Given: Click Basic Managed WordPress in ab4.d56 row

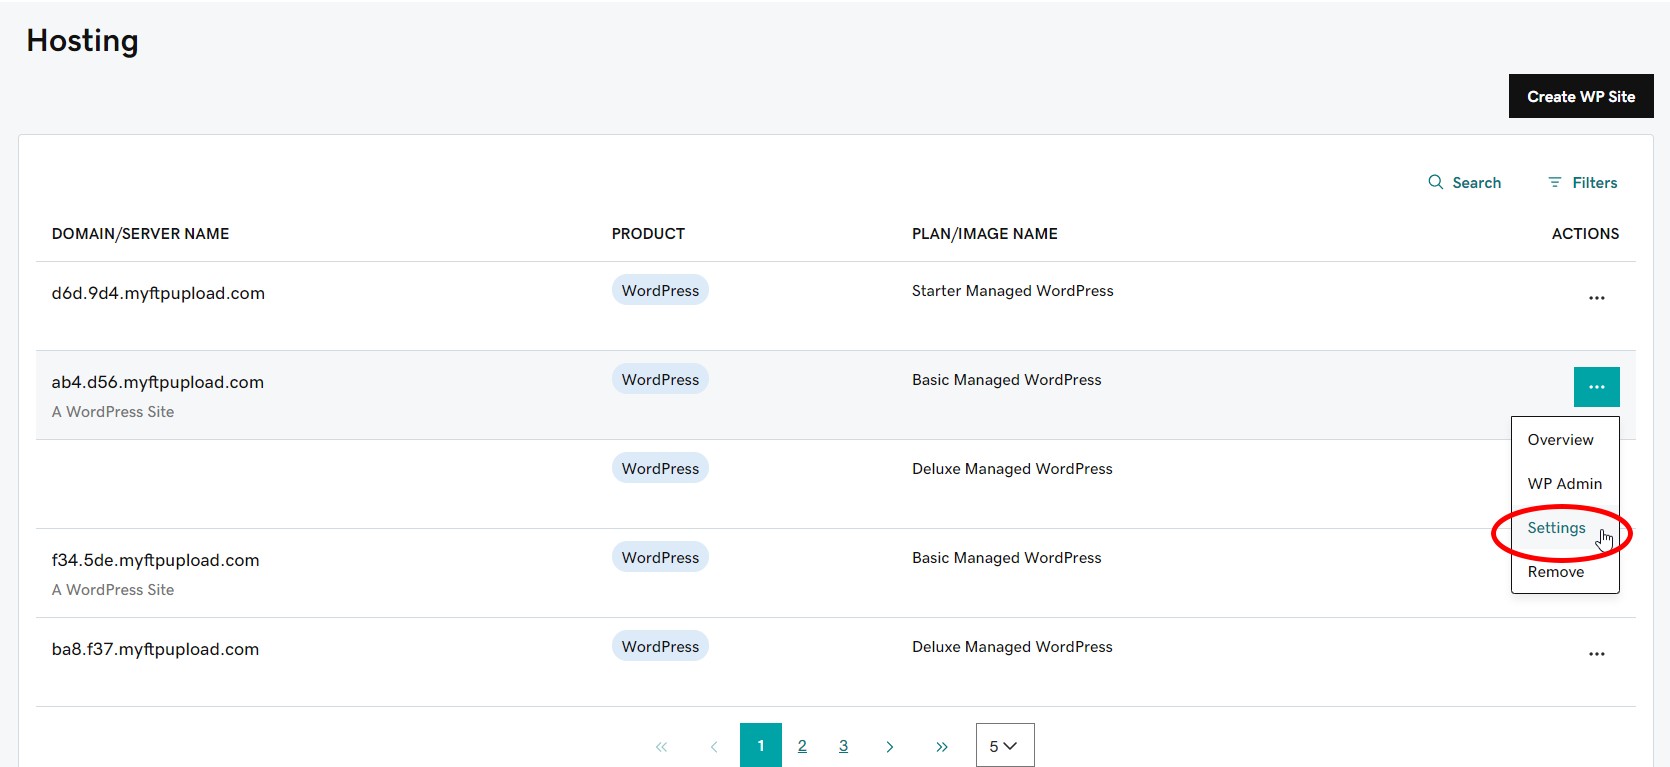Looking at the screenshot, I should [1006, 380].
